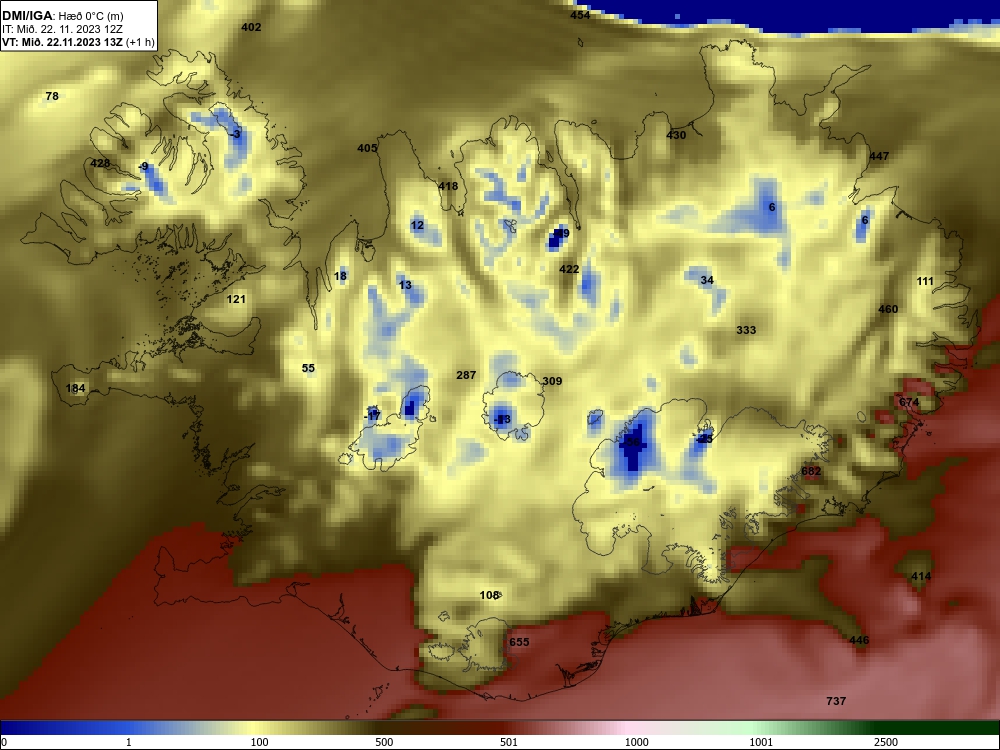This screenshot has height=750, width=1000.
Task: Click the 'DMI/IGA: Hæð 0°C (m)' title line
Action: pyautogui.click(x=62, y=16)
